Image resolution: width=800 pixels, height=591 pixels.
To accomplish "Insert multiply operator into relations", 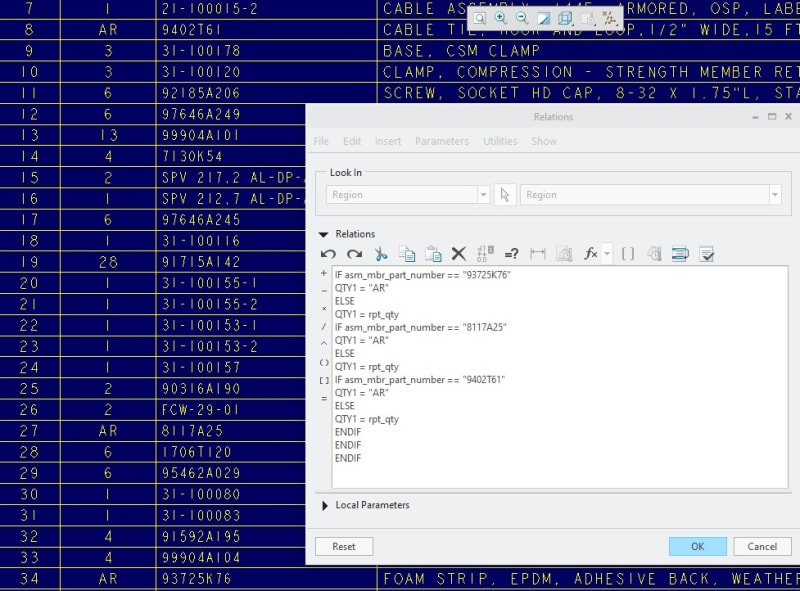I will 323,309.
